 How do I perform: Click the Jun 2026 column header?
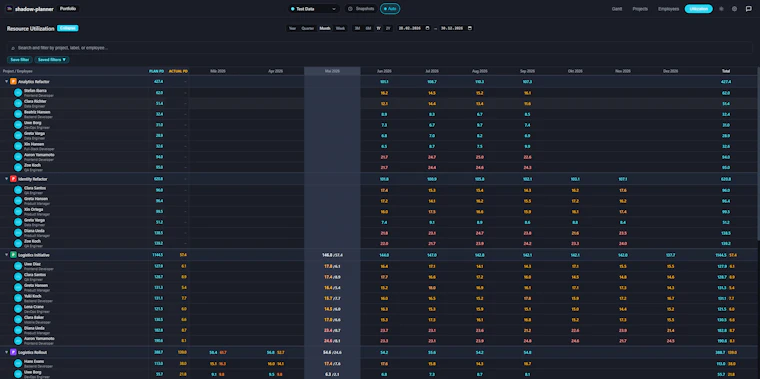[384, 71]
